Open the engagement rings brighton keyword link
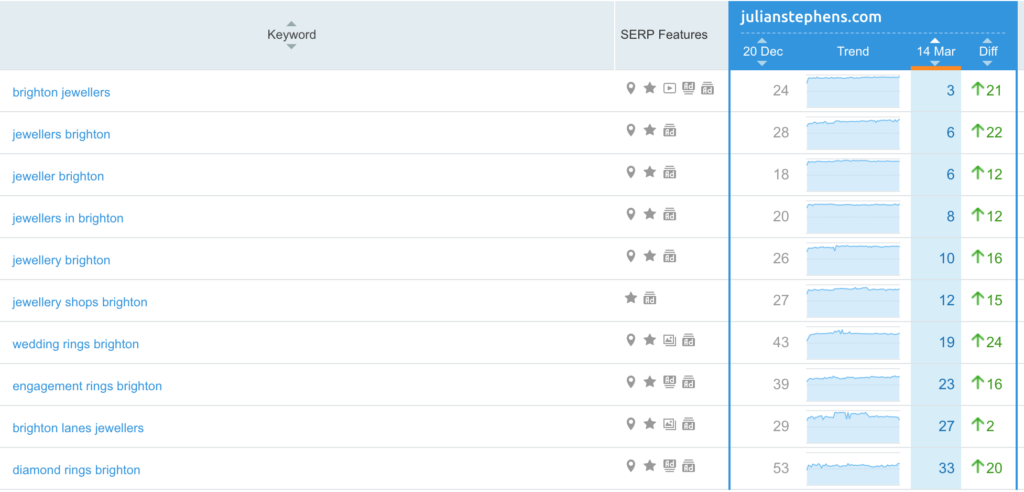The width and height of the screenshot is (1024, 492). click(x=87, y=386)
